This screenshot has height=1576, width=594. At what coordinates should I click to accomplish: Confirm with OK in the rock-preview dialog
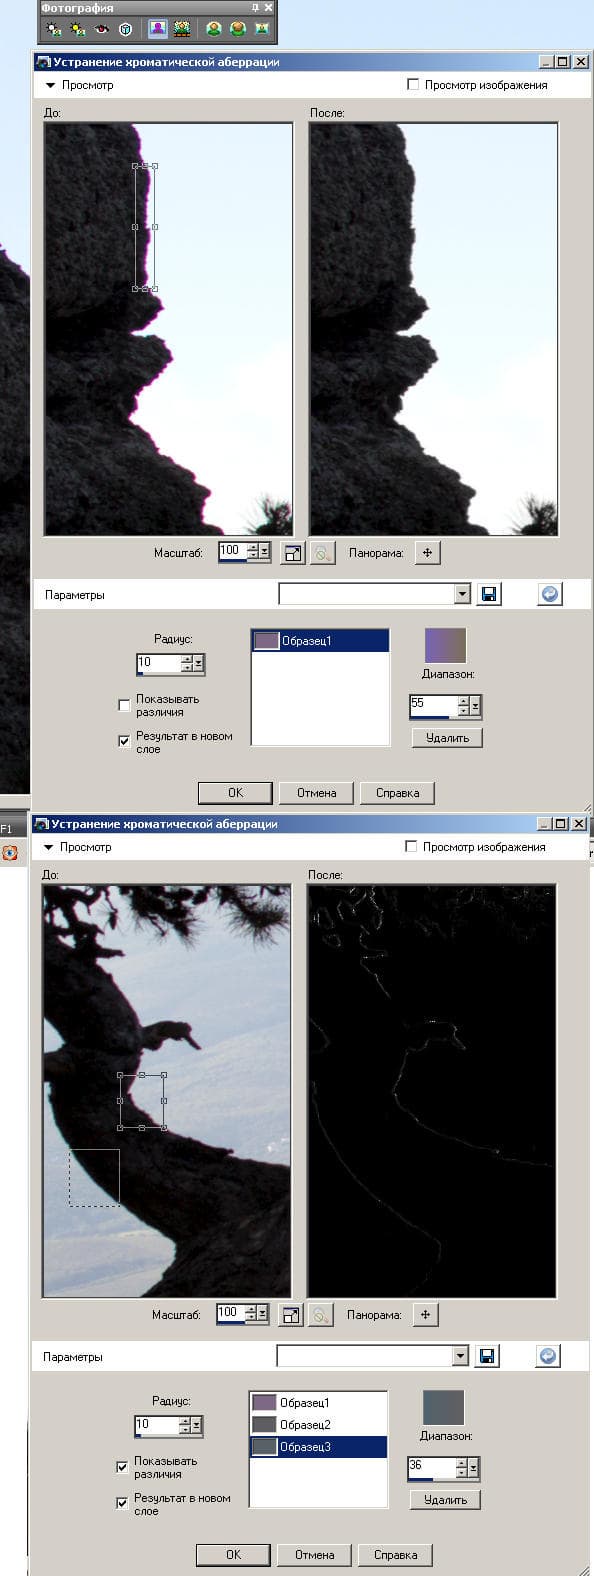[x=235, y=793]
